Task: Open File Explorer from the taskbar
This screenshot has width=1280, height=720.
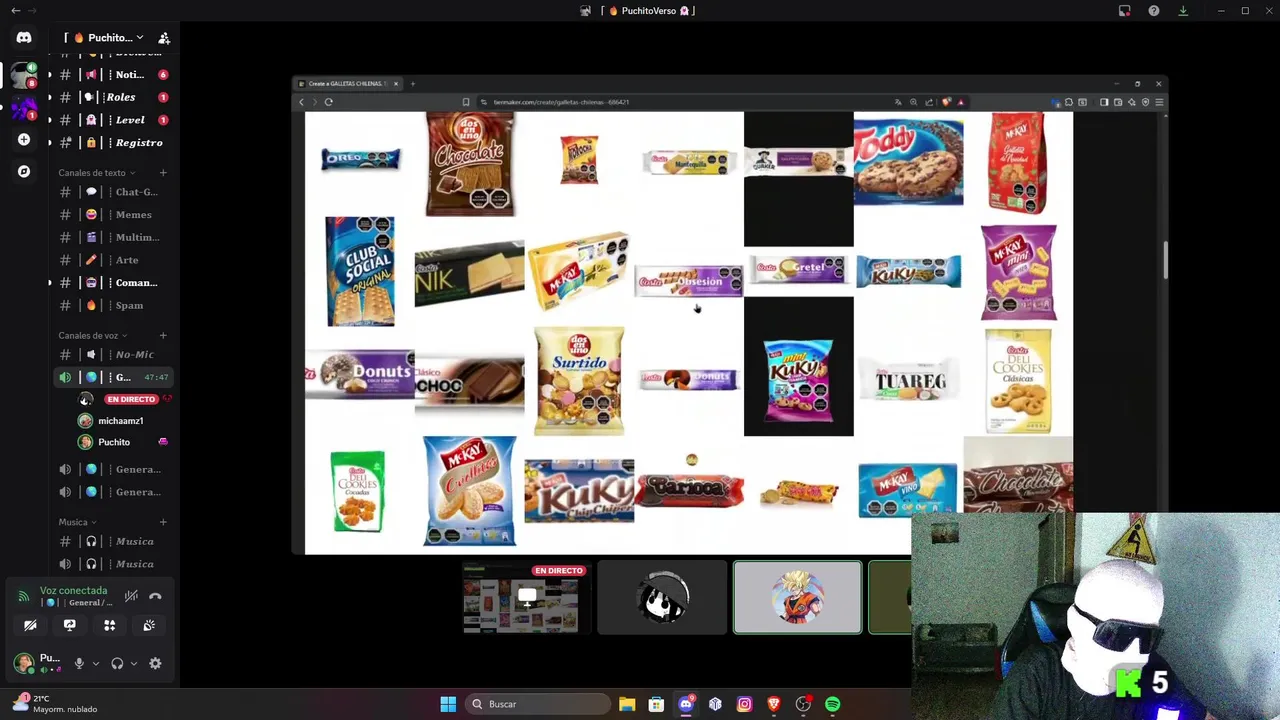Action: 627,704
